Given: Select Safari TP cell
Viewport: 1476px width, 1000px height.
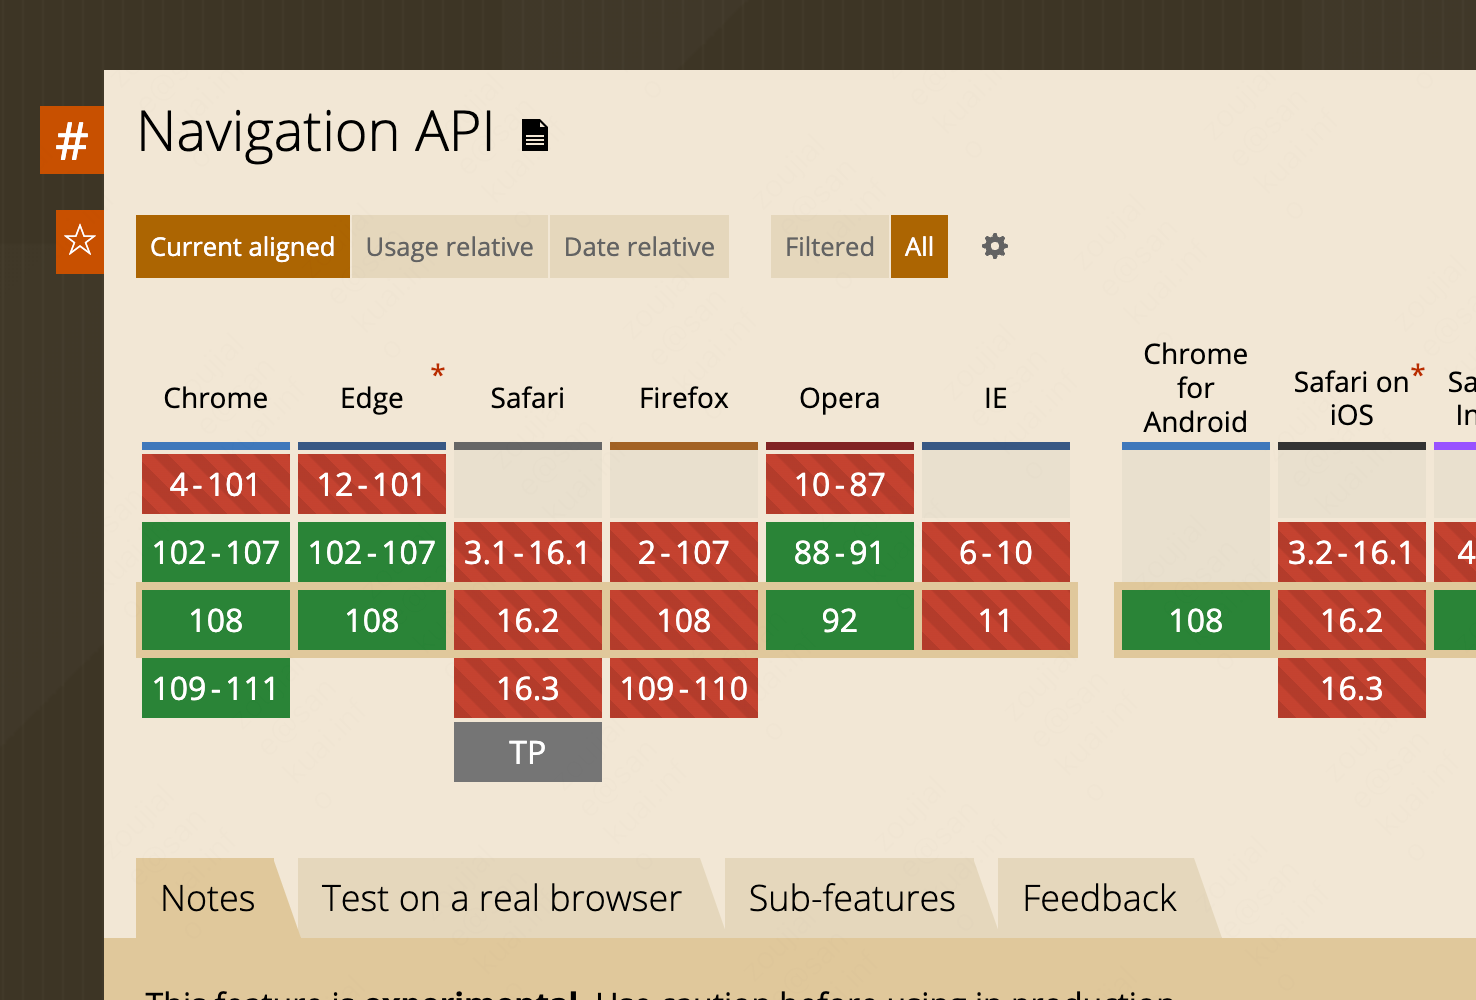Looking at the screenshot, I should pyautogui.click(x=528, y=752).
